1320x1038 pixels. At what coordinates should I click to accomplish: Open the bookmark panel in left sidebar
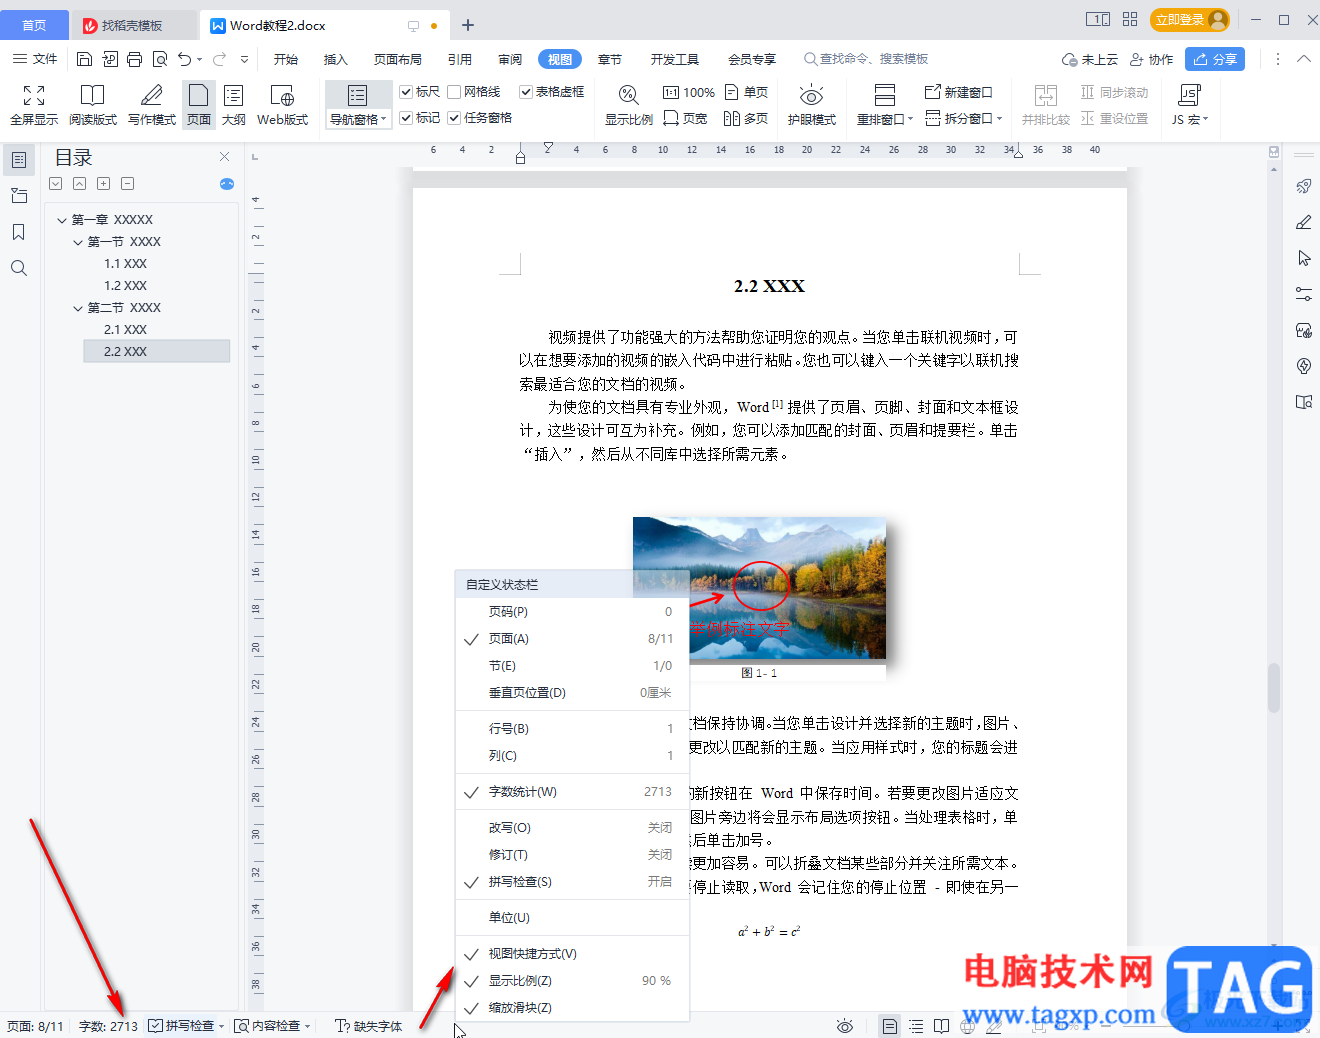[19, 232]
